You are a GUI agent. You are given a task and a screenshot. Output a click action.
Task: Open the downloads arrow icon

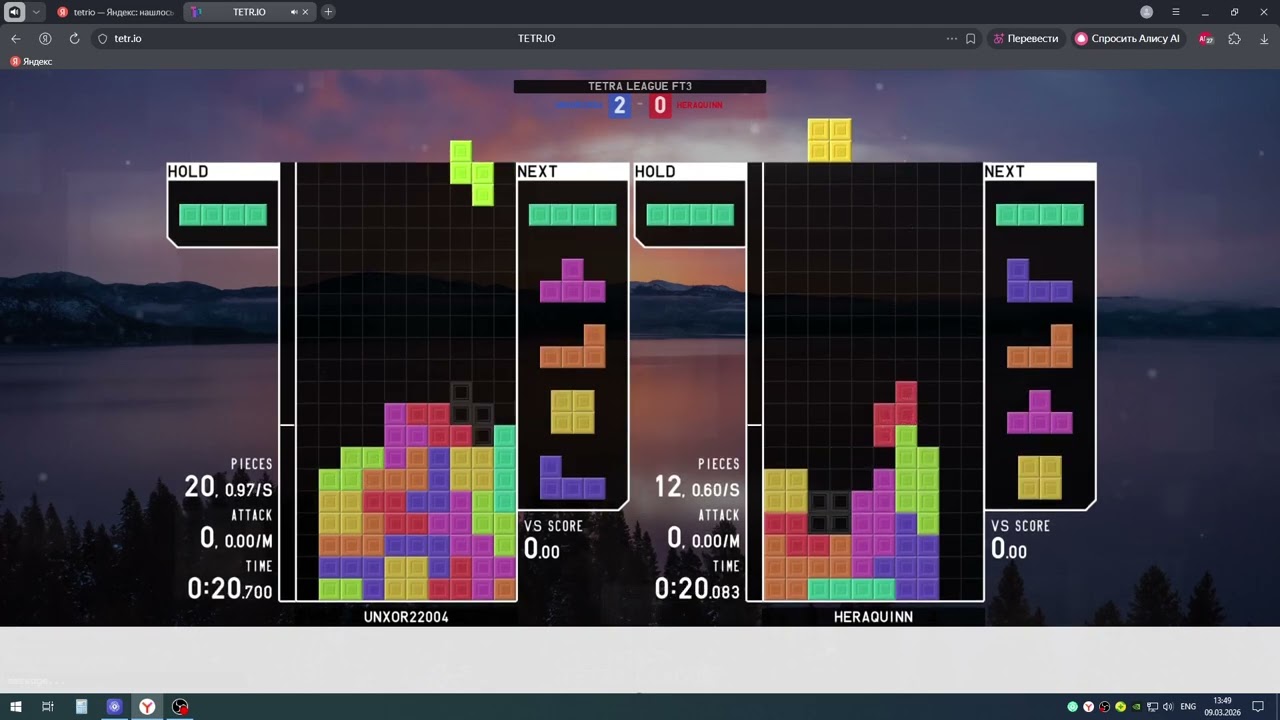pyautogui.click(x=1264, y=38)
